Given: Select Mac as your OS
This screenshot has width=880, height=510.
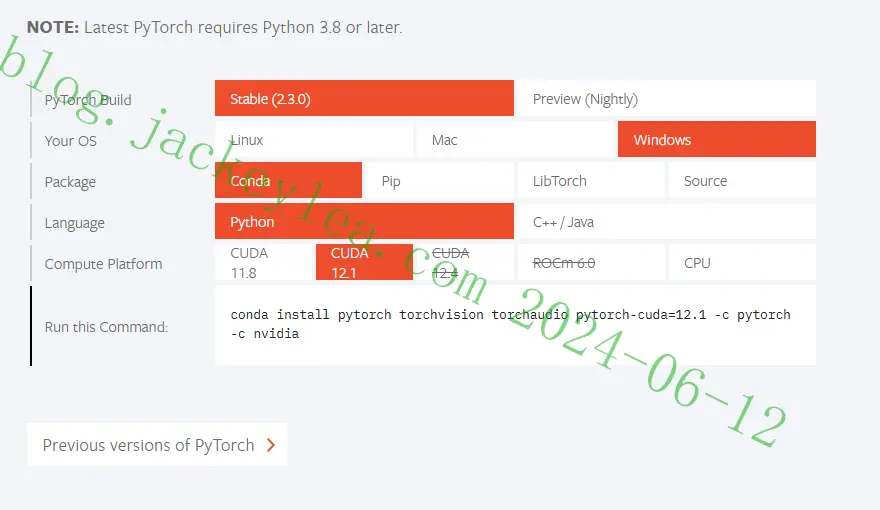Looking at the screenshot, I should [515, 139].
